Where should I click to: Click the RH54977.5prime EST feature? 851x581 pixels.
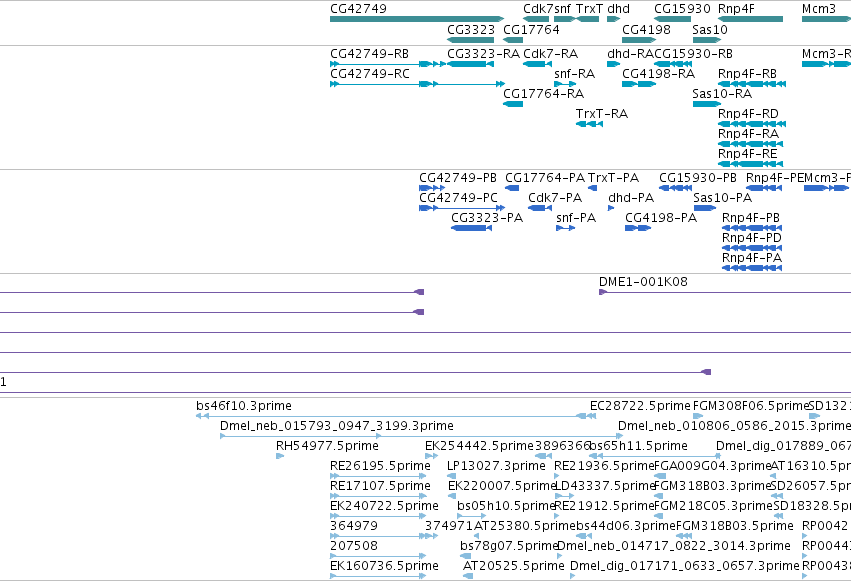point(280,456)
